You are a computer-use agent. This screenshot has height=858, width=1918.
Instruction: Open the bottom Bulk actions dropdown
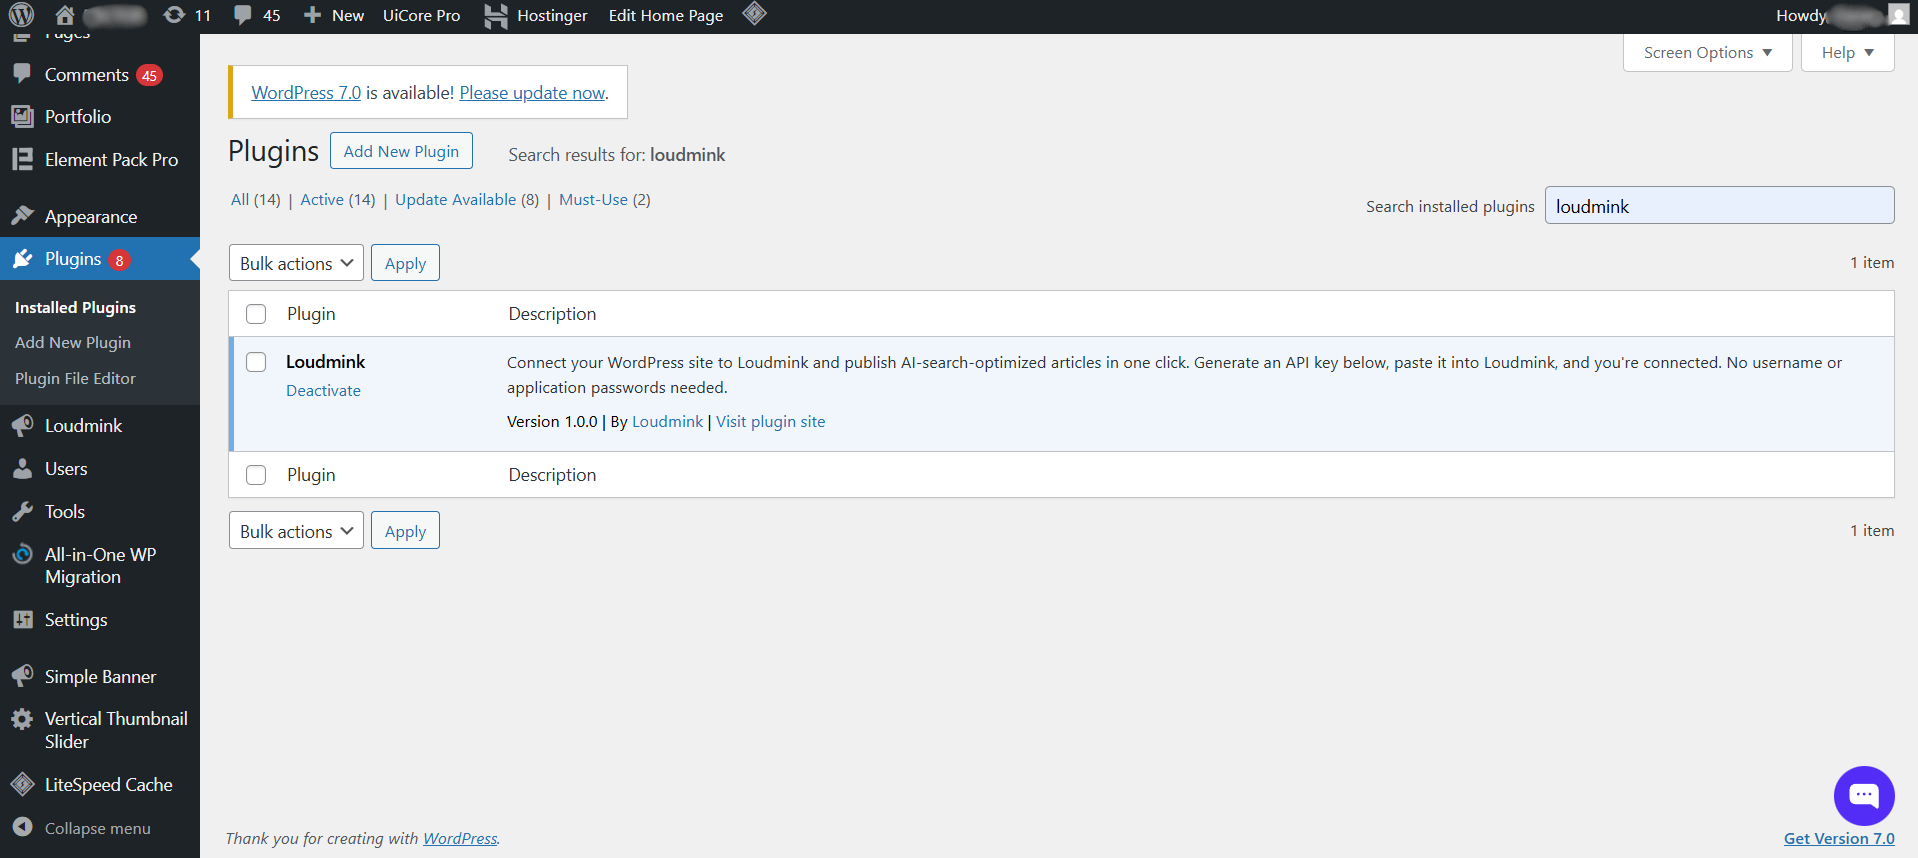tap(296, 531)
